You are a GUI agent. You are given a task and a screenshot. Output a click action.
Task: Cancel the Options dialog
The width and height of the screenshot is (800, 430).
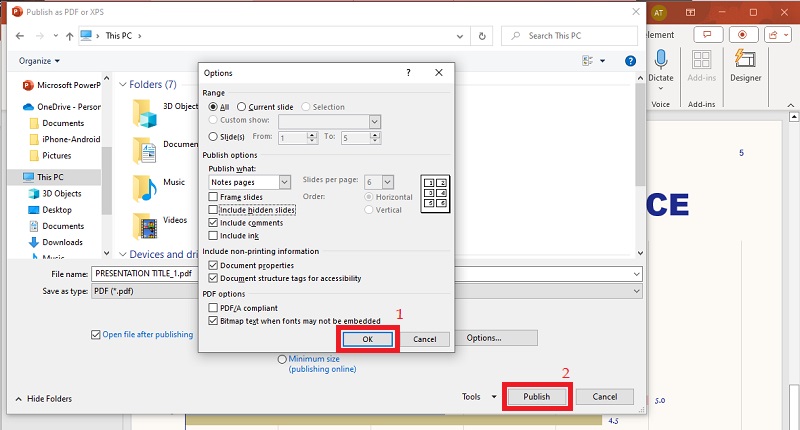(x=424, y=339)
